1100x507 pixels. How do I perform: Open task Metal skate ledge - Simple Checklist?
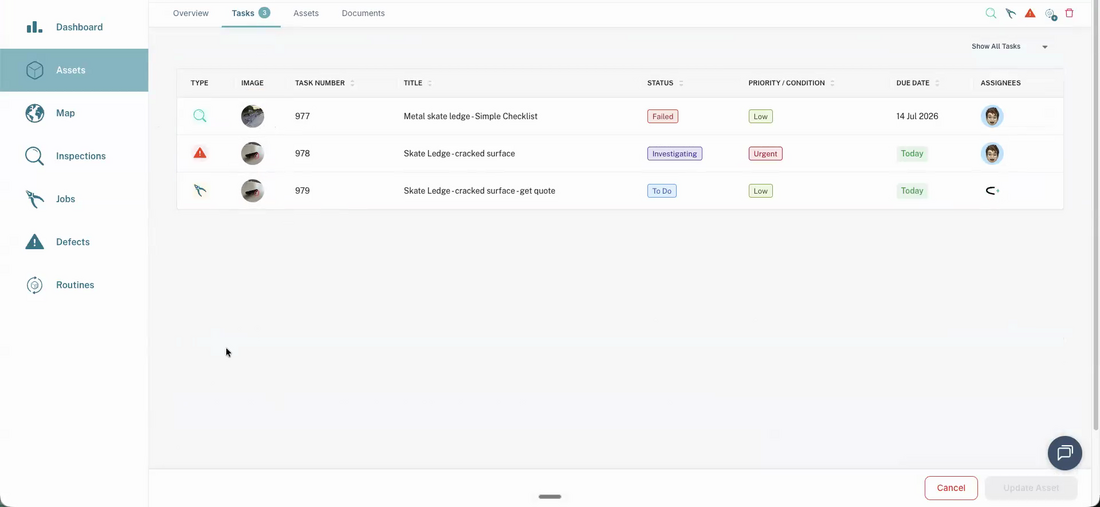[470, 116]
